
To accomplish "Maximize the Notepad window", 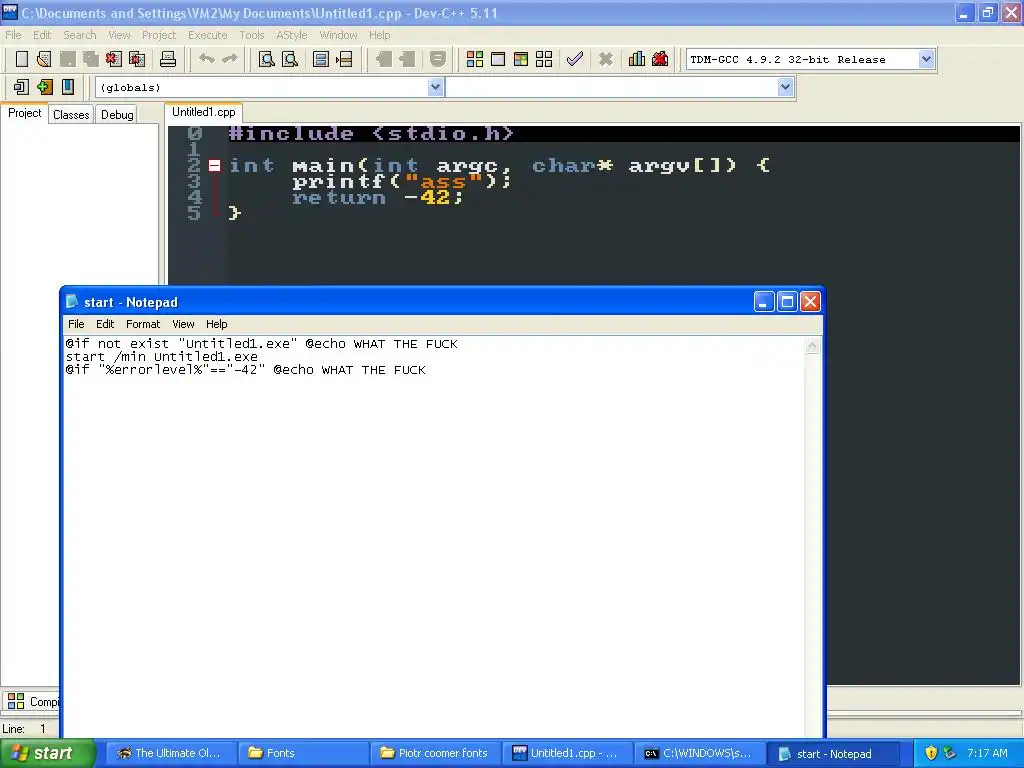I will [x=788, y=302].
